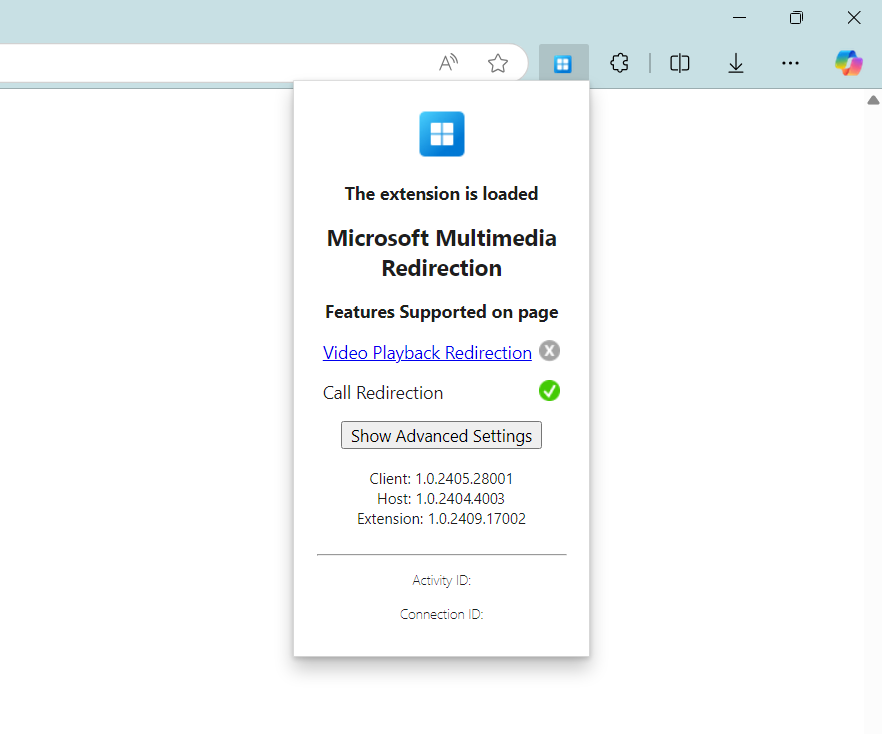Select the Features Supported on page heading
This screenshot has width=882, height=734.
coord(441,311)
